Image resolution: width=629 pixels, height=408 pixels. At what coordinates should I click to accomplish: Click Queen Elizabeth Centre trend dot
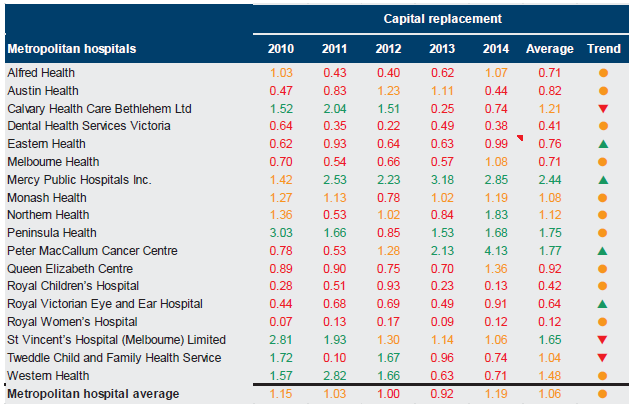[603, 269]
